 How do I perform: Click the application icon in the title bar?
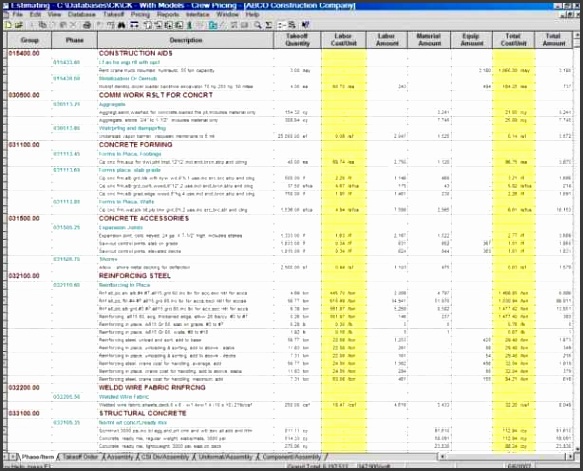[5, 5]
